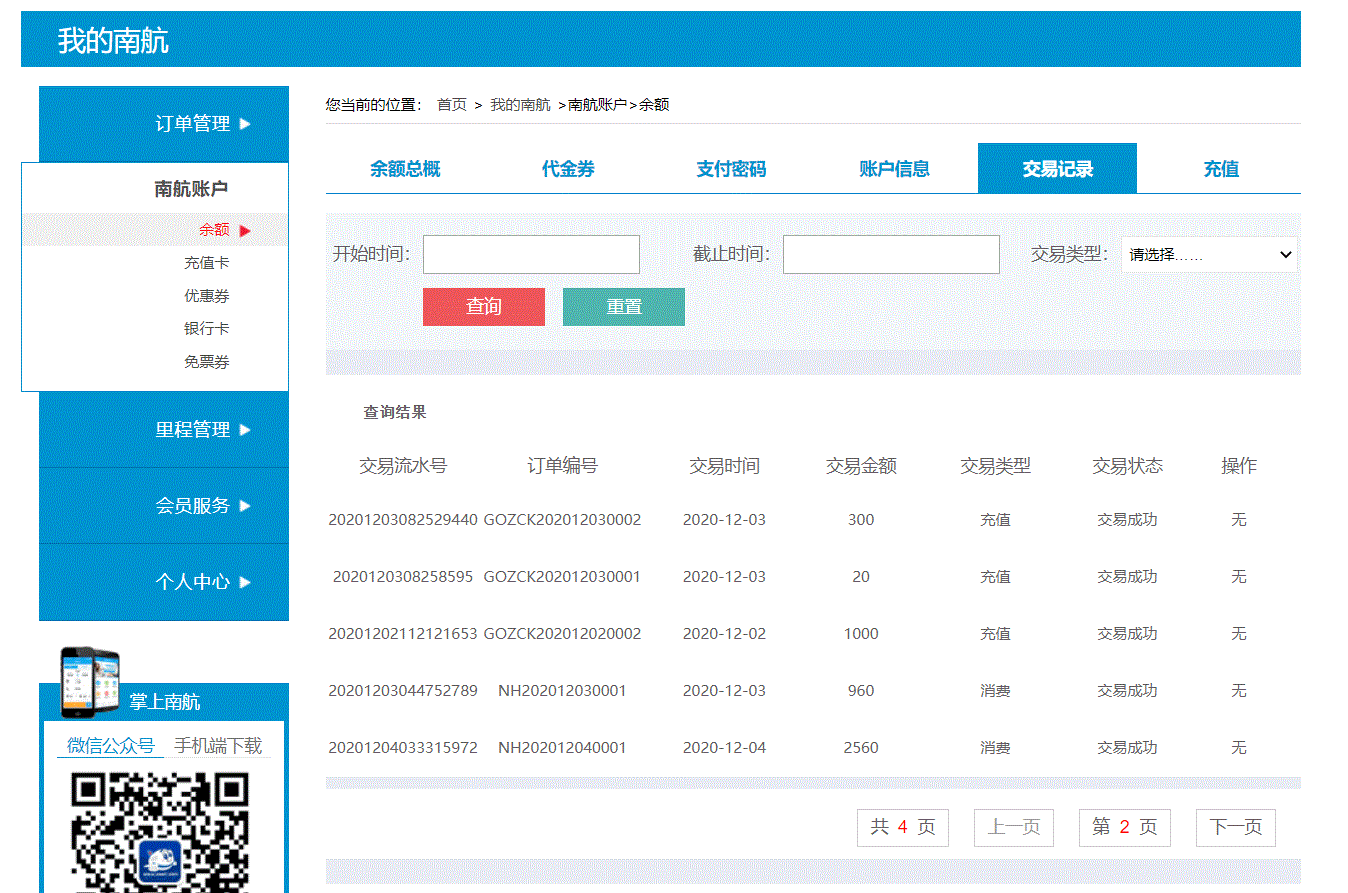This screenshot has width=1348, height=893.
Task: Click the 掌上南航 panel title
Action: click(165, 702)
